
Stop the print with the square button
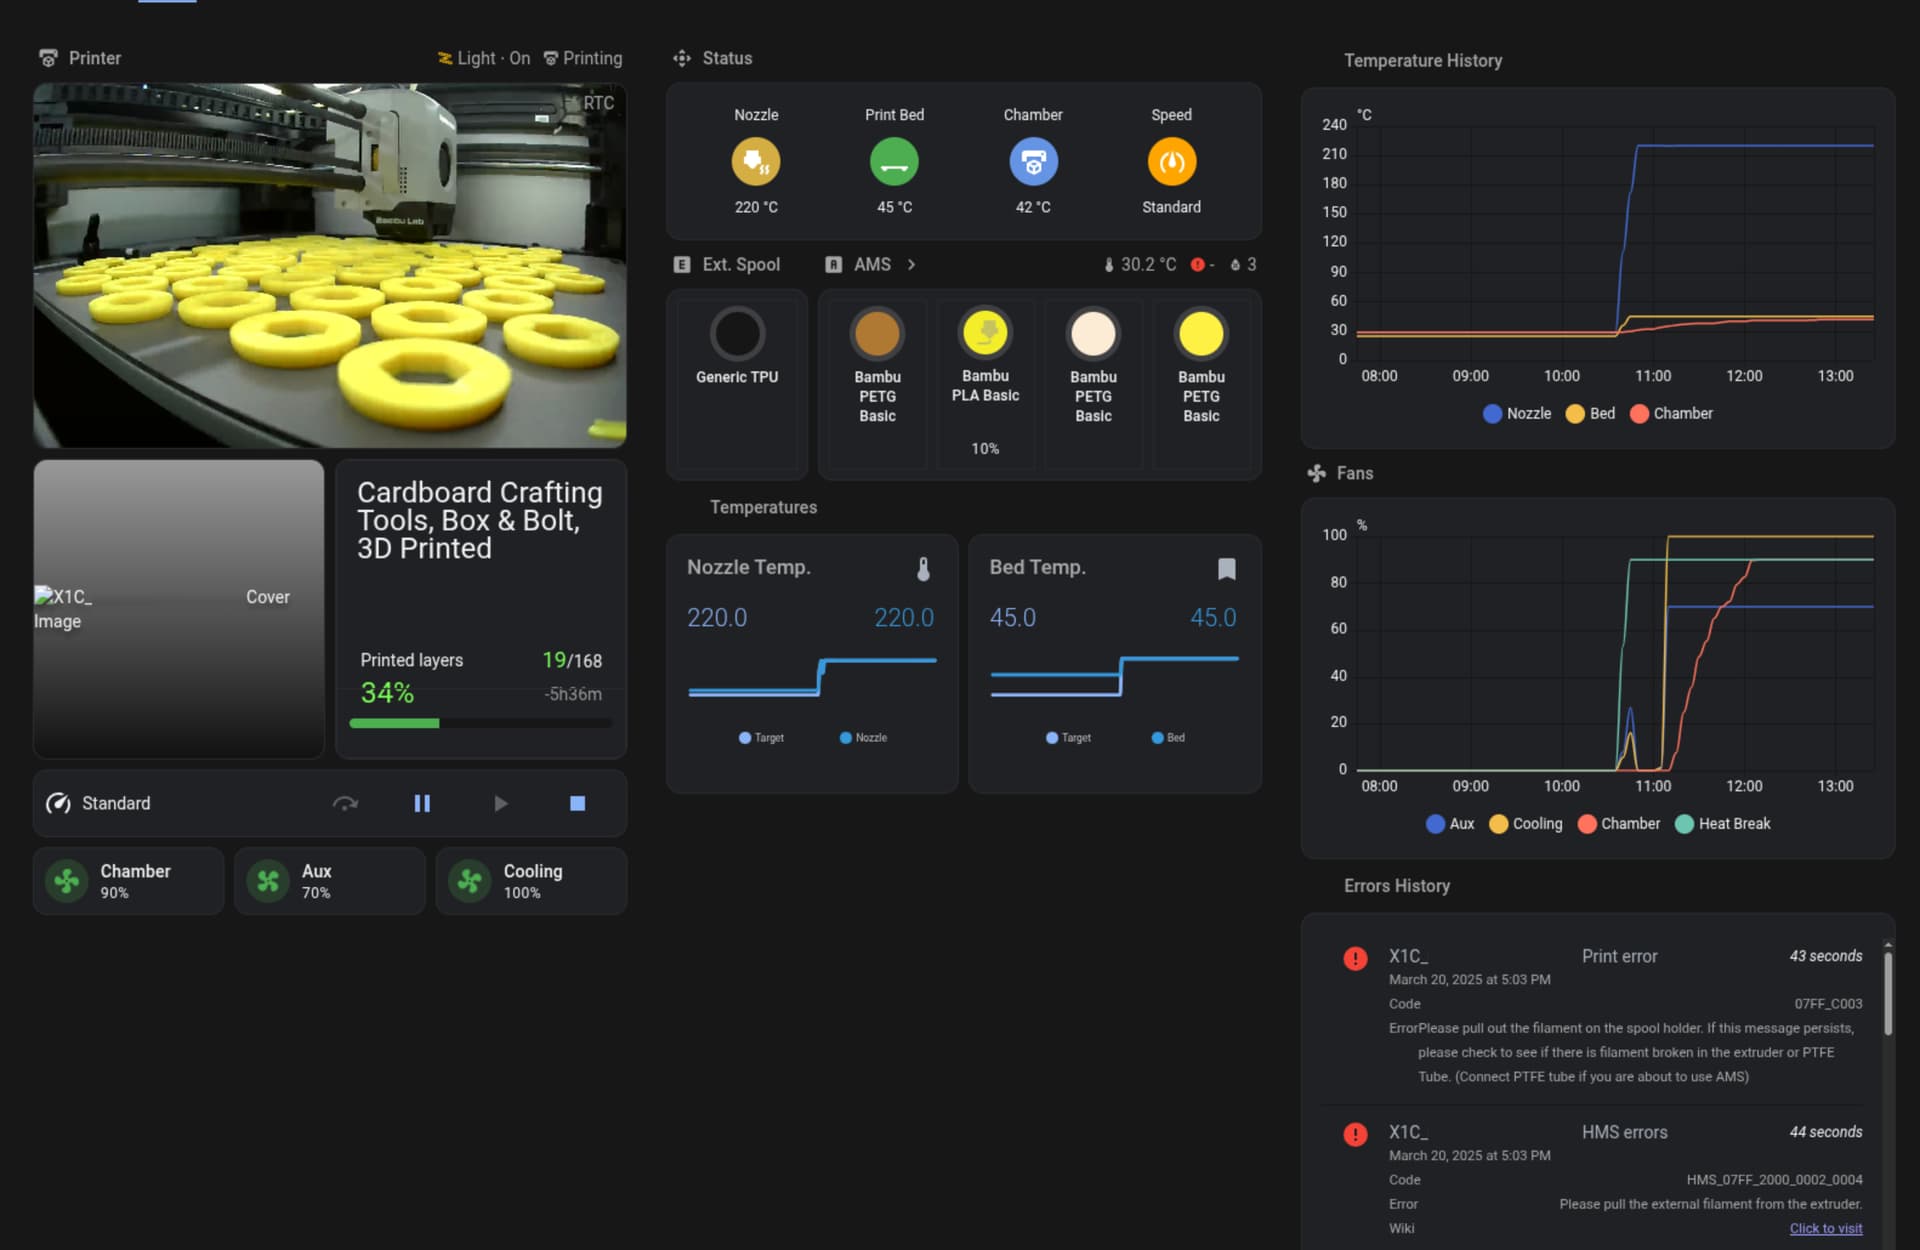[x=577, y=803]
